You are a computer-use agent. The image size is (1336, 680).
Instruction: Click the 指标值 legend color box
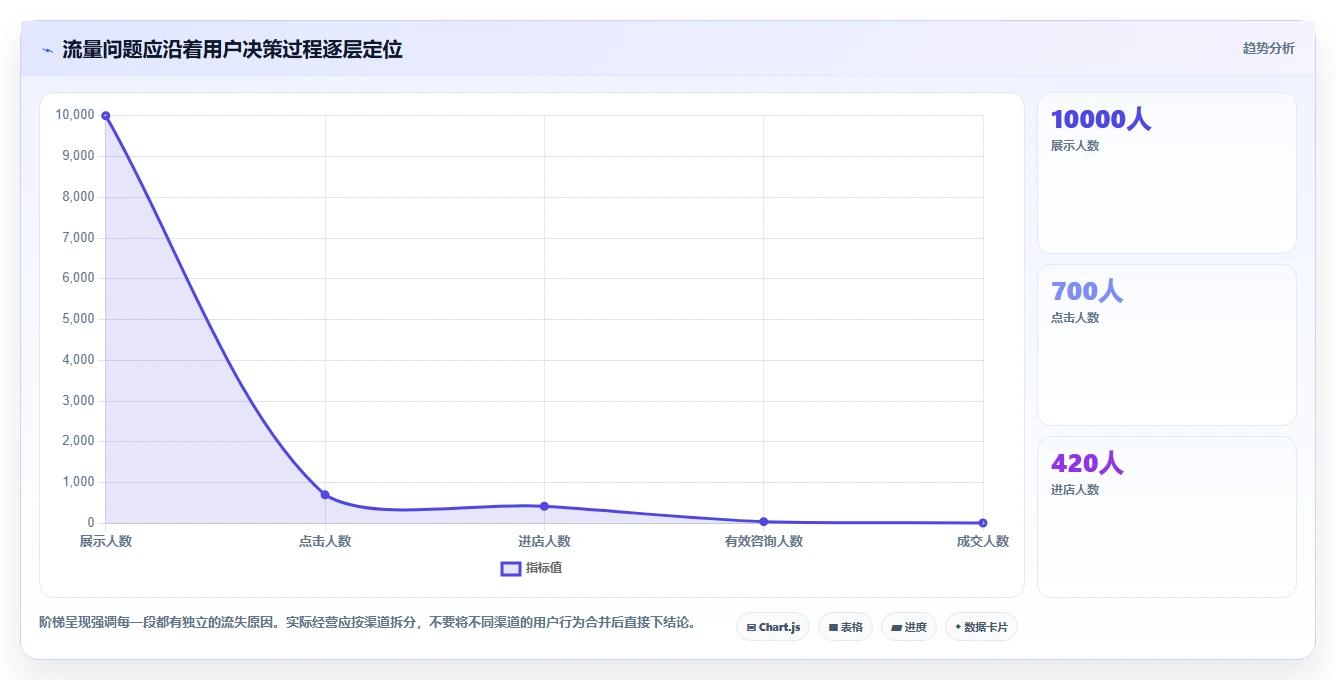[x=510, y=568]
